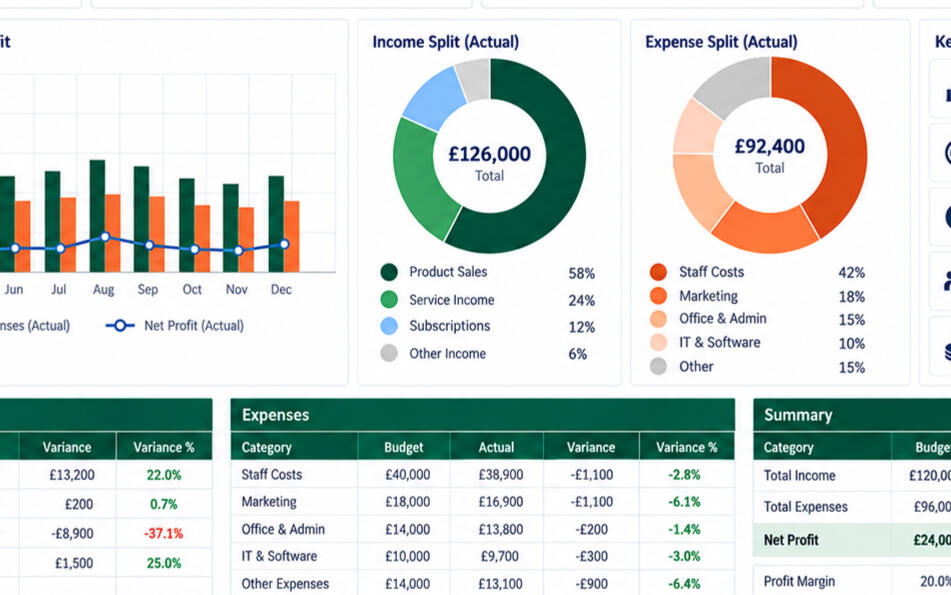This screenshot has height=595, width=951.
Task: Select the "42%" Staff Costs share value
Action: tap(852, 273)
